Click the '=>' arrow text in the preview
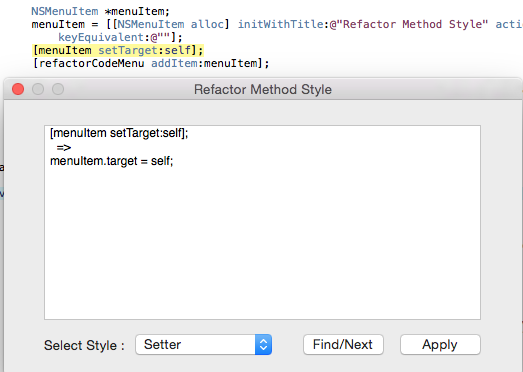523x372 pixels. pos(64,147)
